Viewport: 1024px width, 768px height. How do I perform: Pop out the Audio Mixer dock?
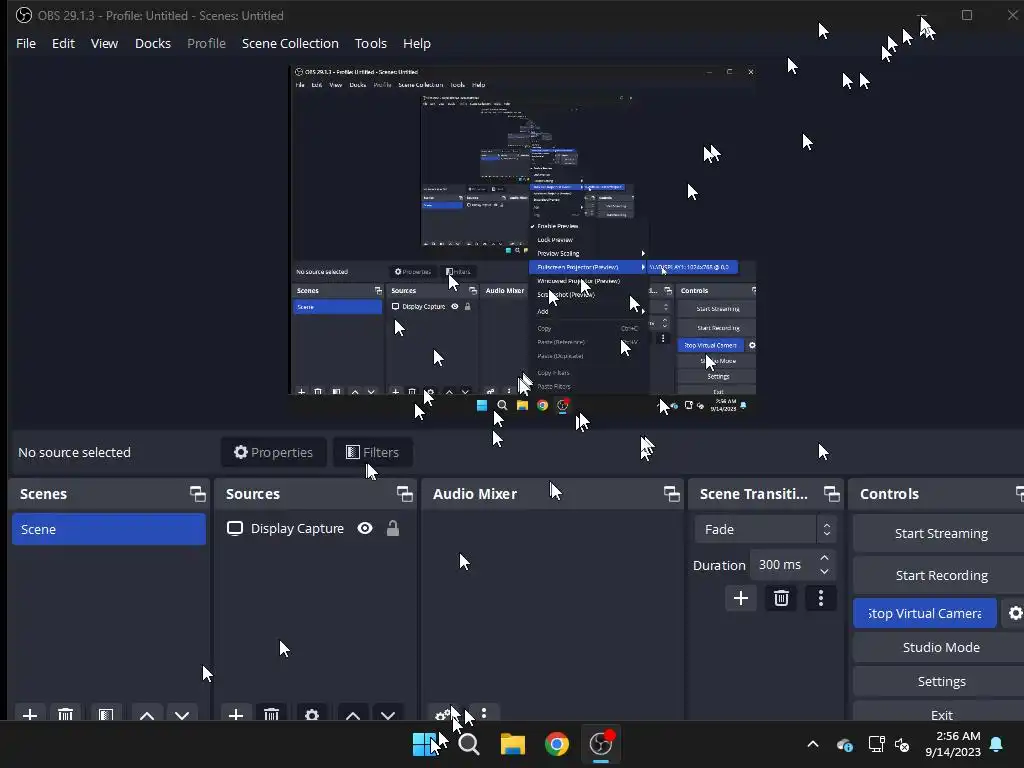click(x=671, y=494)
